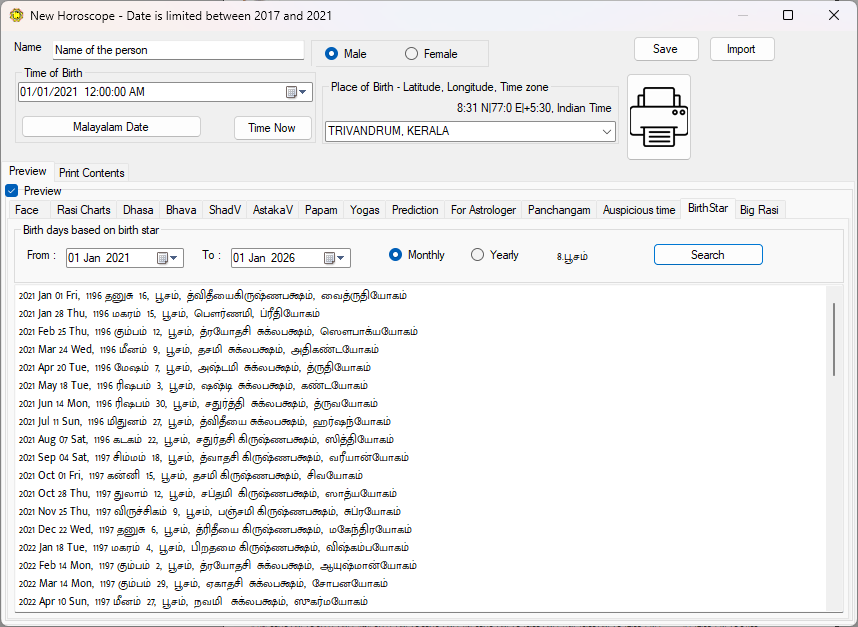Open the From date calendar dropdown

coord(167,258)
